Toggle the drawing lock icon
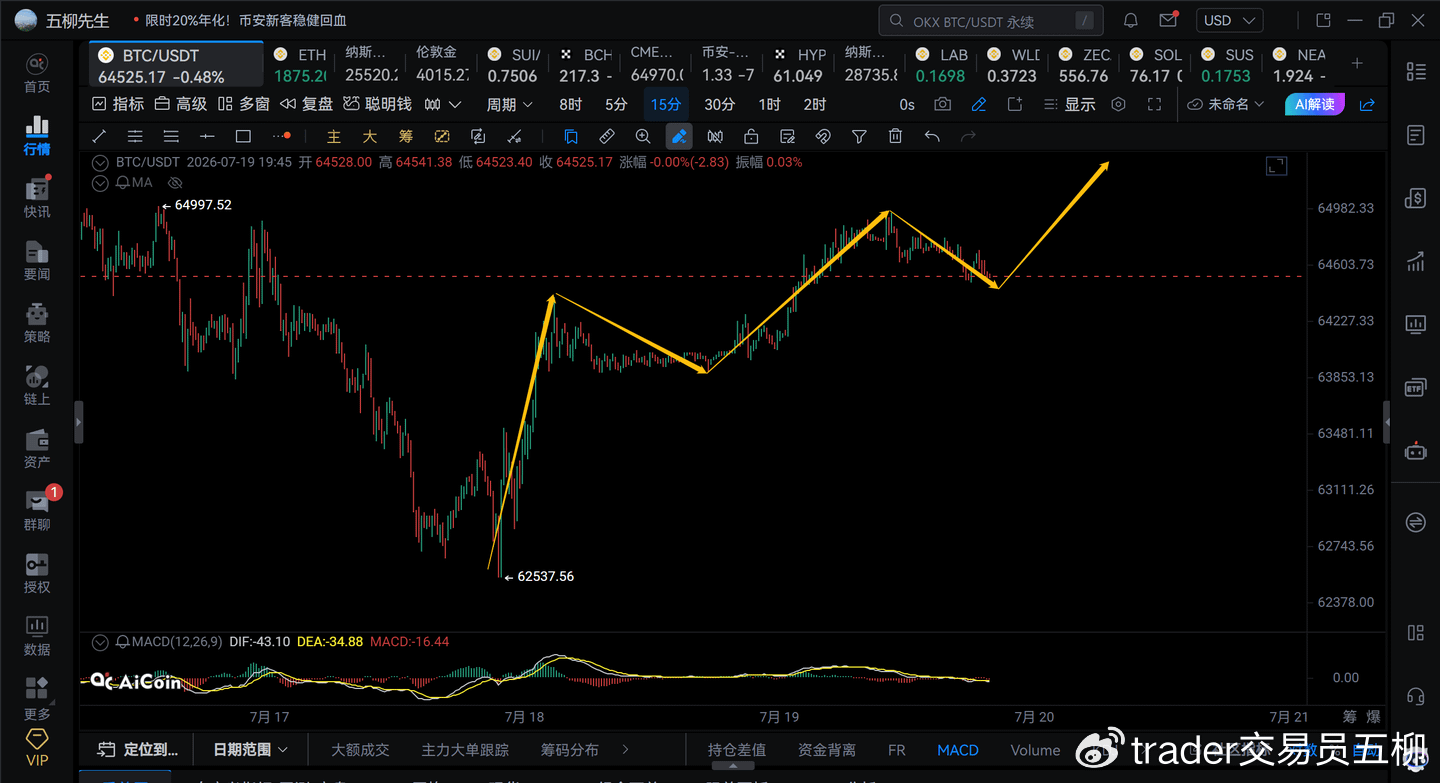 751,136
